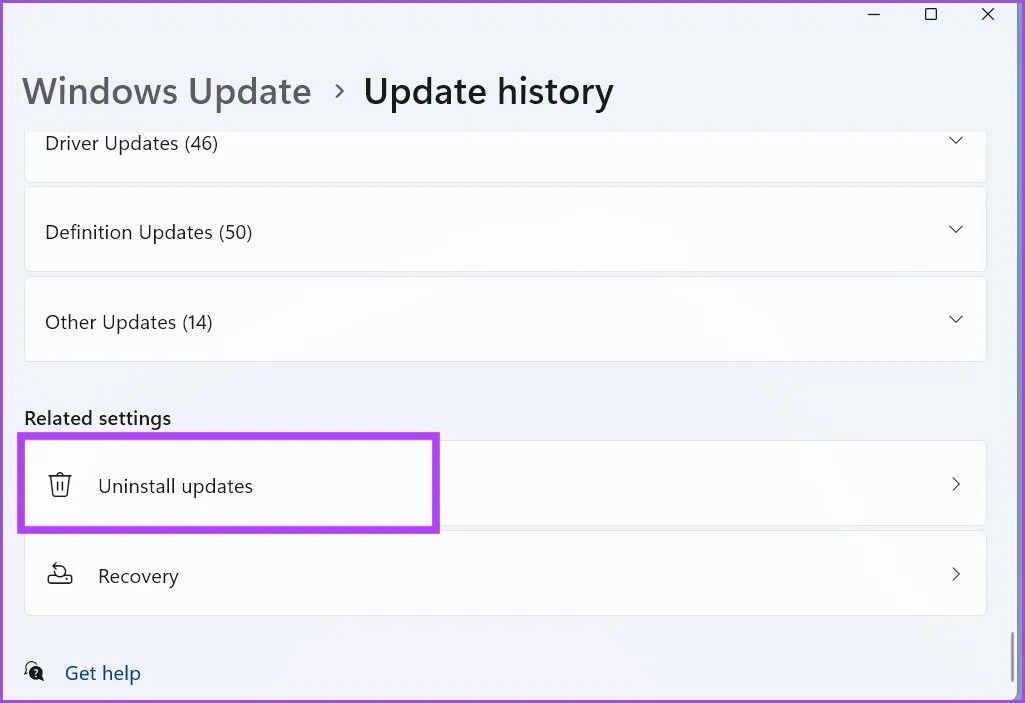Click the Get help headset icon
1025x703 pixels.
point(35,672)
